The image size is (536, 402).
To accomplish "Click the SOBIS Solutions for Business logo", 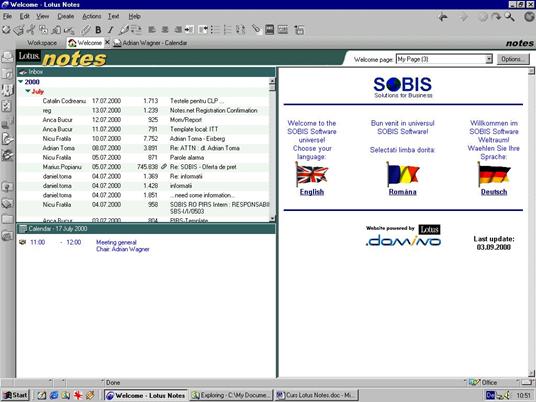I will (403, 87).
